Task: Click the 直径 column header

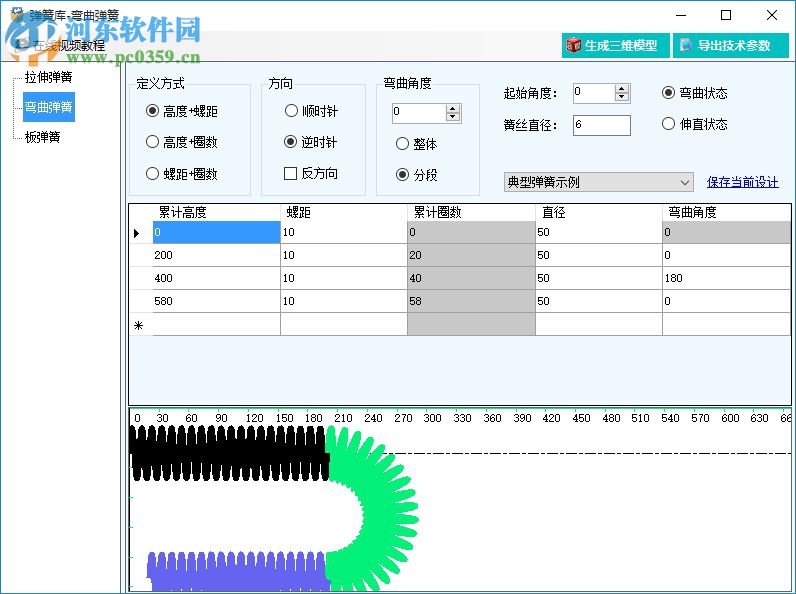Action: 599,212
